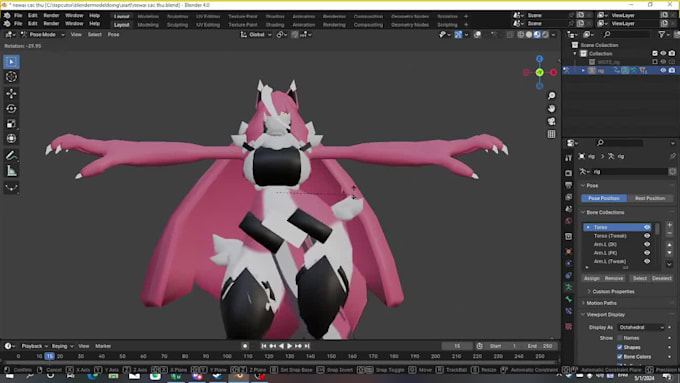680x383 pixels.
Task: Open the Output properties tab
Action: (569, 185)
